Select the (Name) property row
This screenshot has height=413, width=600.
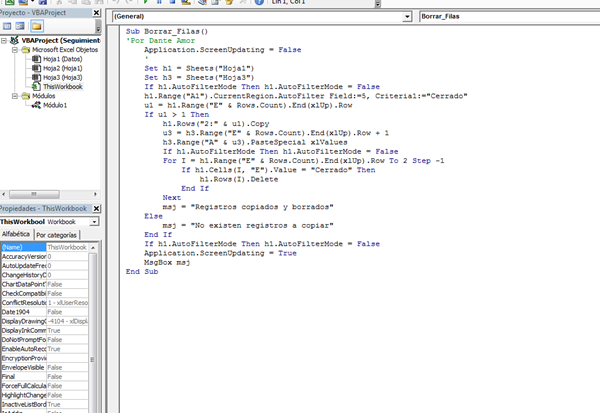pos(22,246)
